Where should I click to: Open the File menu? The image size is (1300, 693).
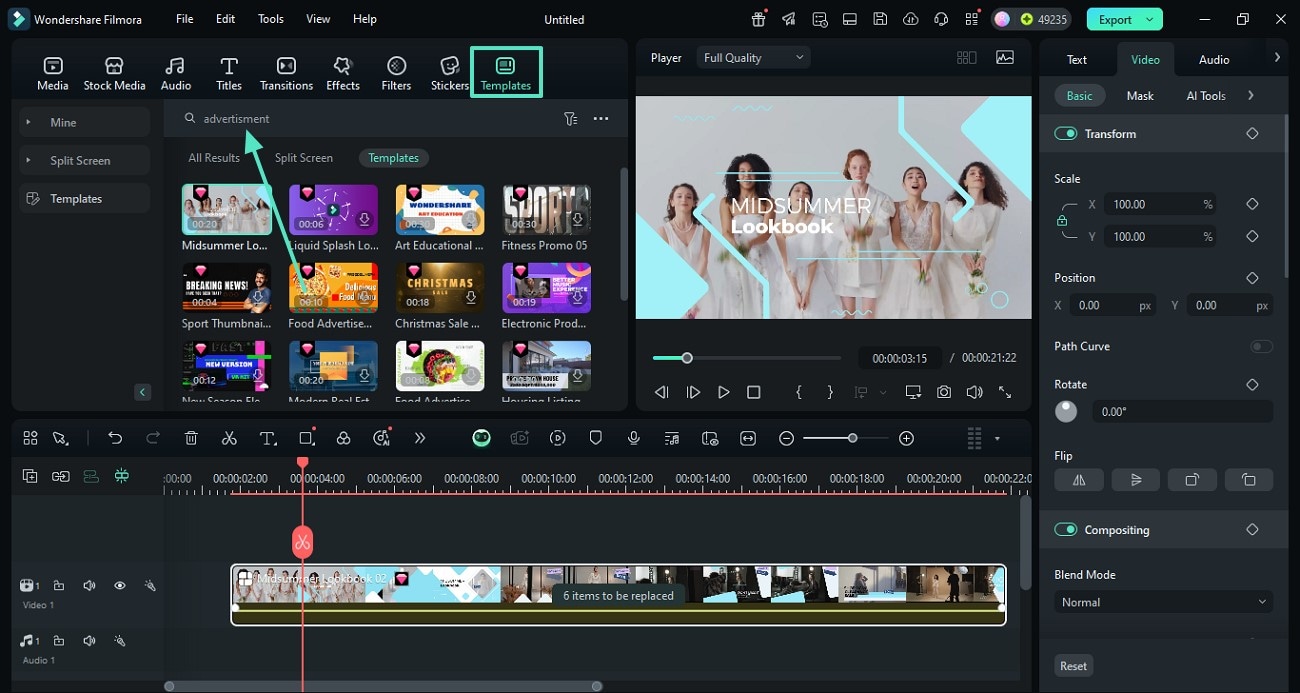pos(184,19)
